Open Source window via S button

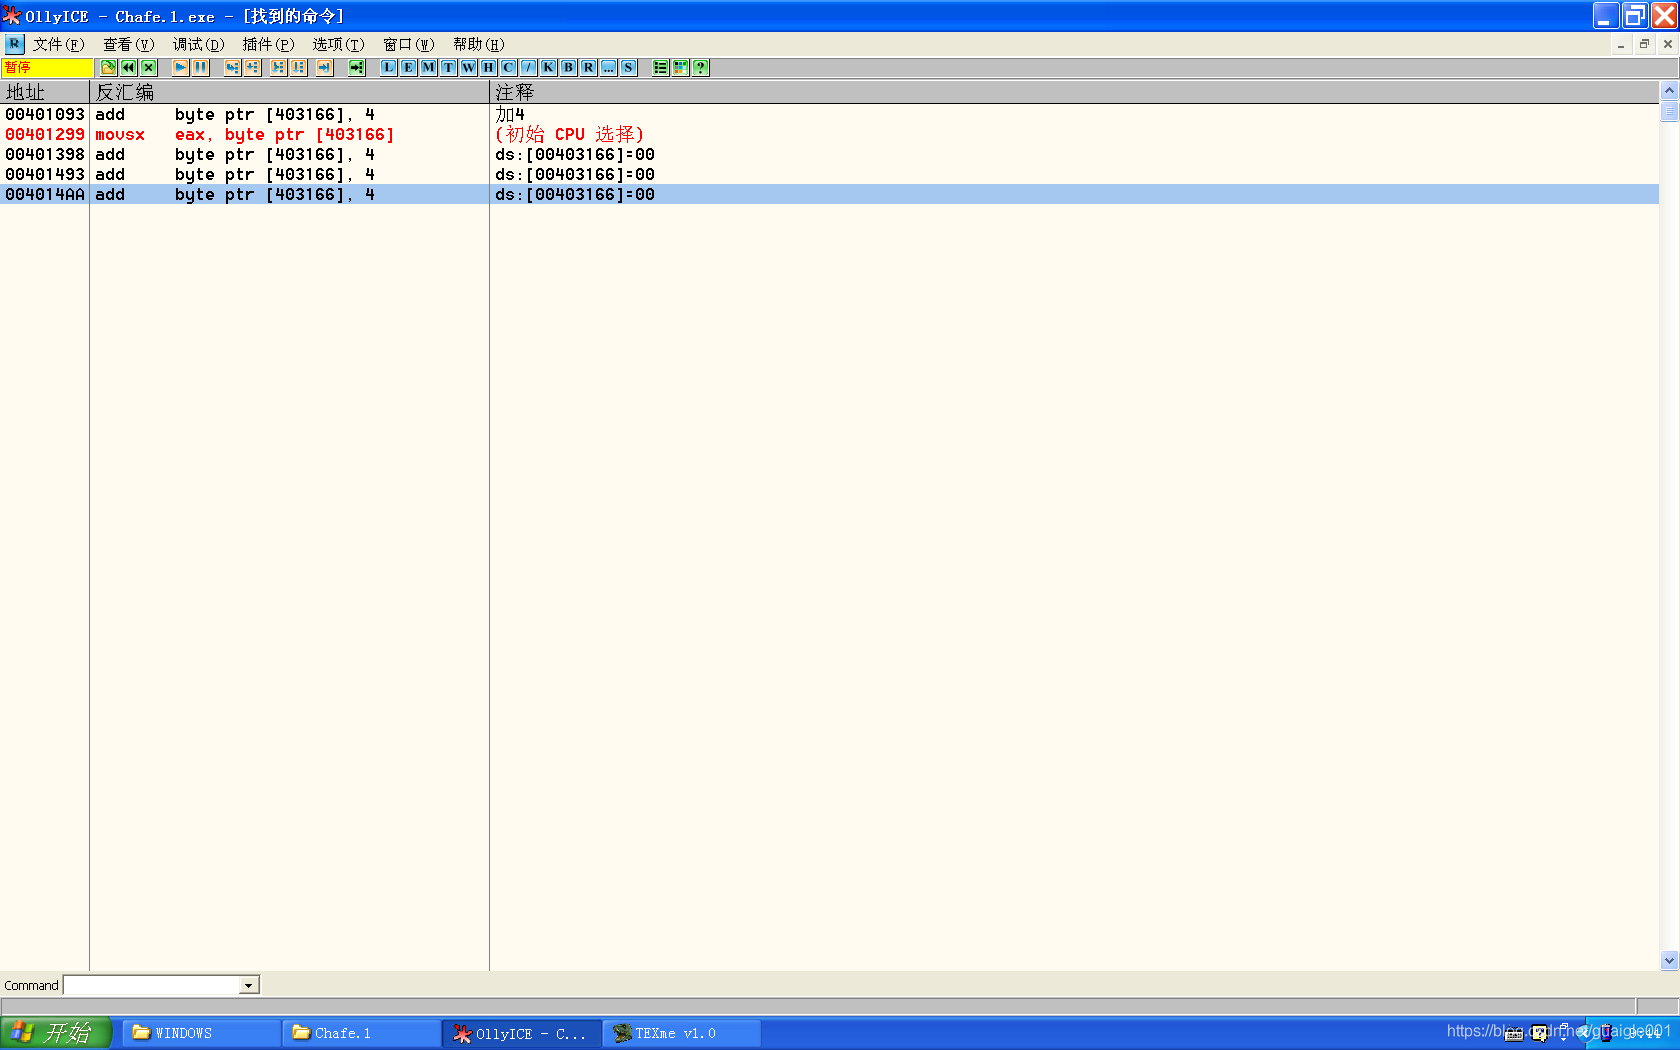[629, 67]
